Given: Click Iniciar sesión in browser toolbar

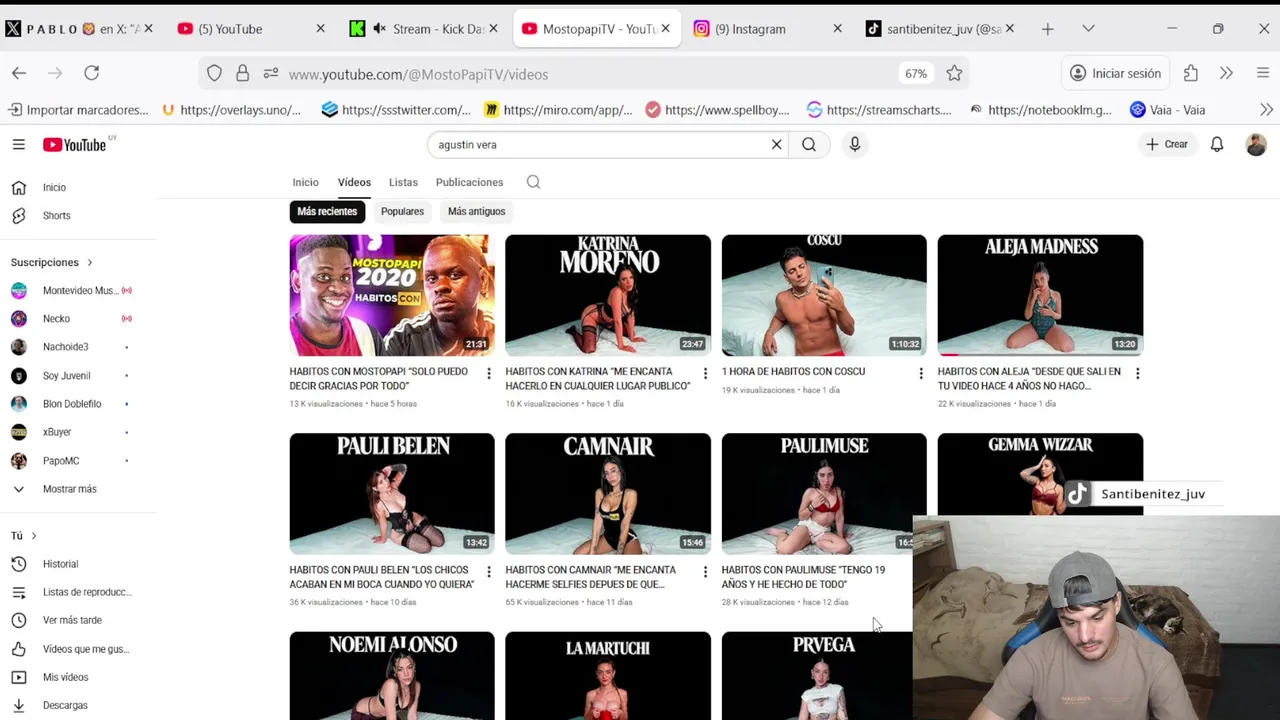Looking at the screenshot, I should pyautogui.click(x=1115, y=73).
